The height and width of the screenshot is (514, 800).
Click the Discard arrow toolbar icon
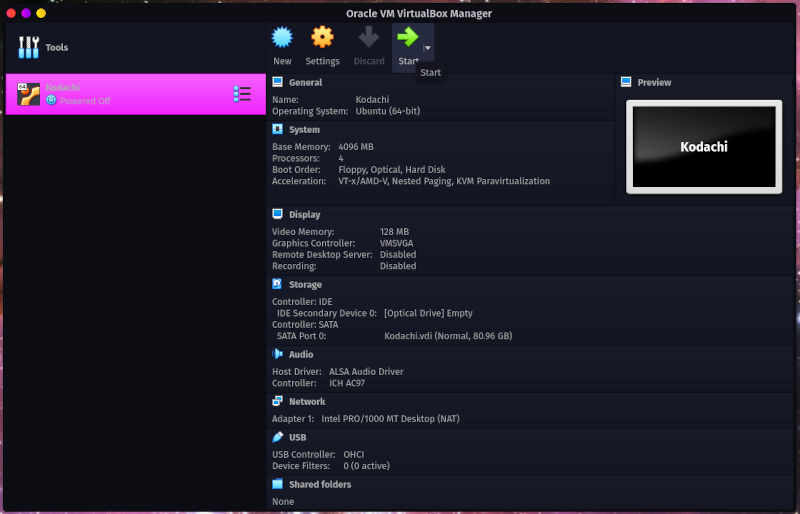[x=368, y=37]
